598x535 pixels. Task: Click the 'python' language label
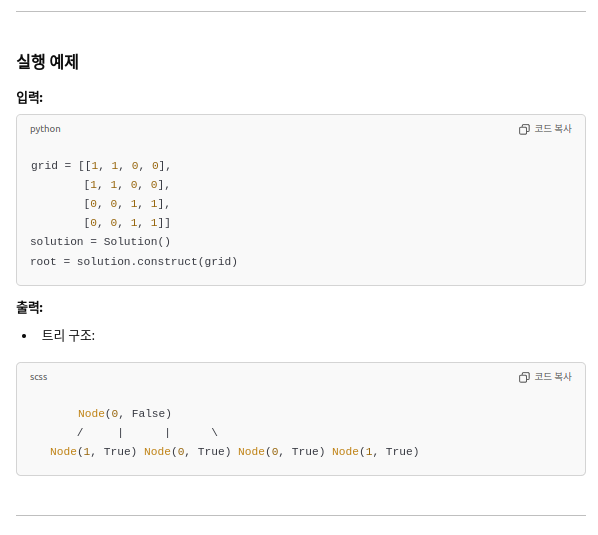click(x=45, y=129)
